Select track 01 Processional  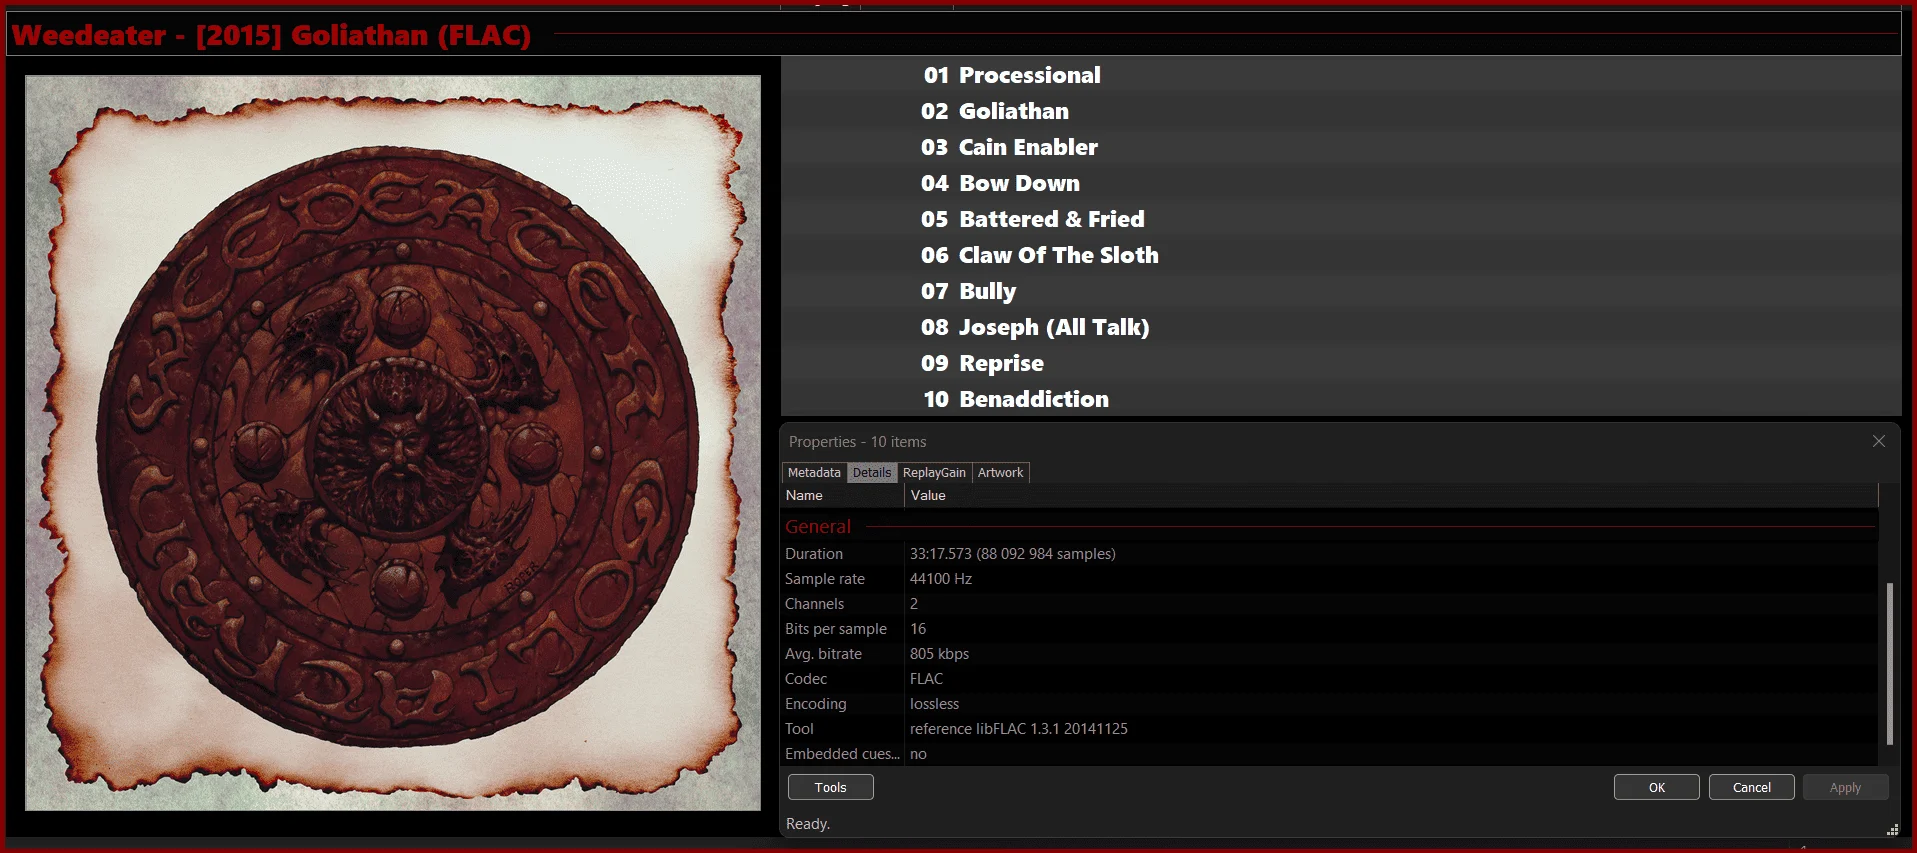[1340, 75]
